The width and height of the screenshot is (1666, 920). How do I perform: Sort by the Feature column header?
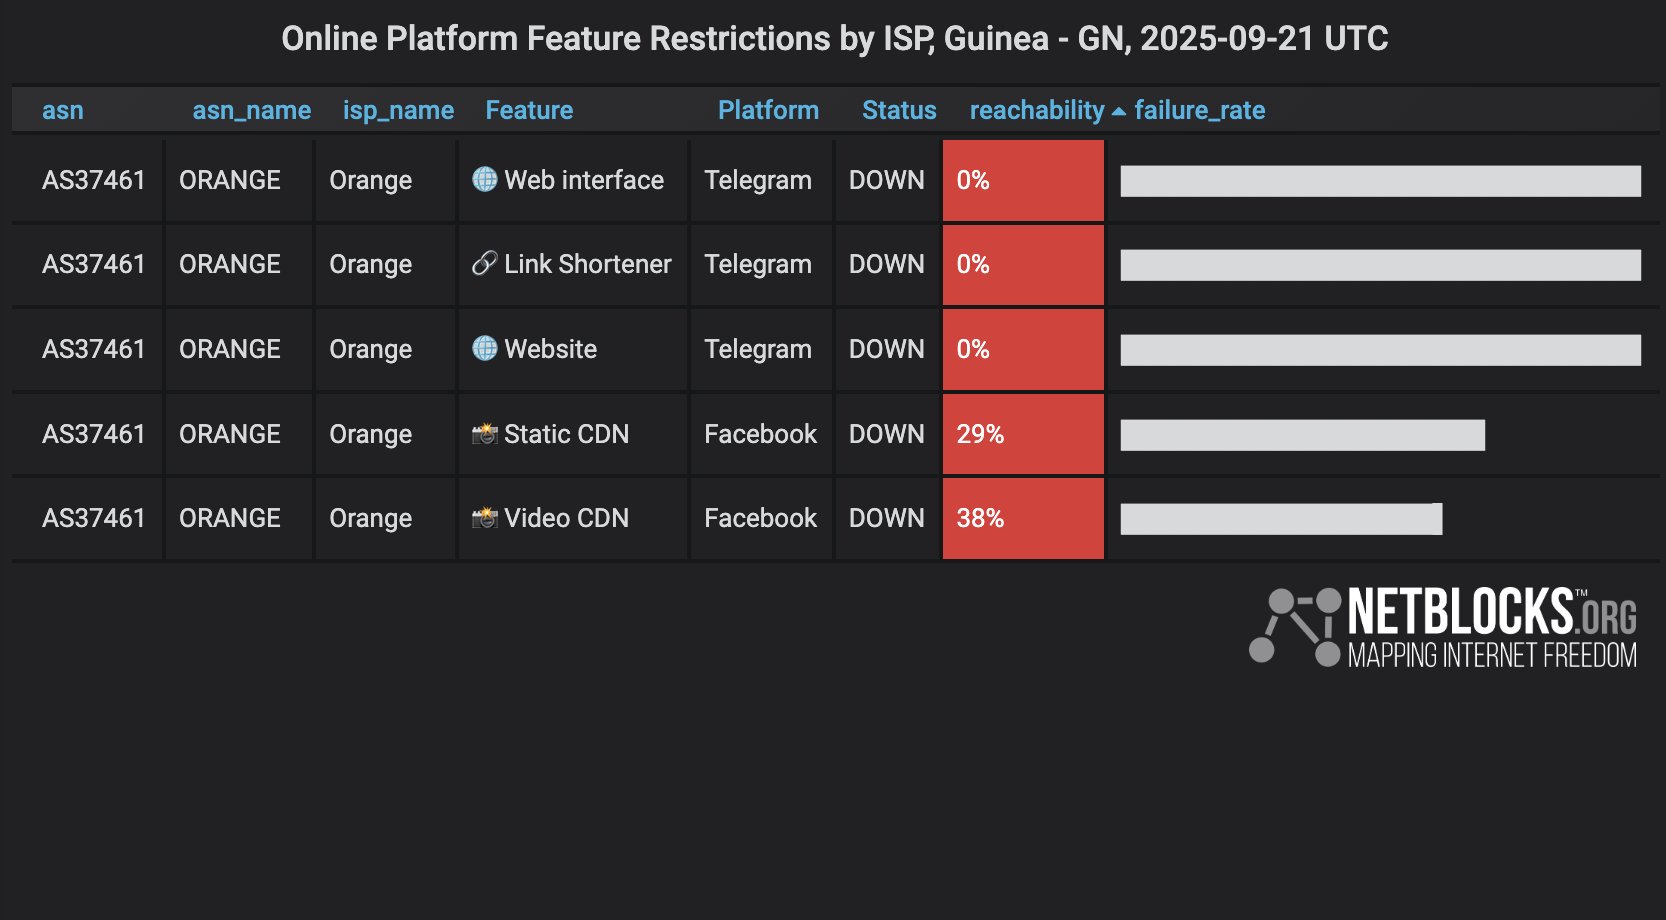(x=529, y=110)
